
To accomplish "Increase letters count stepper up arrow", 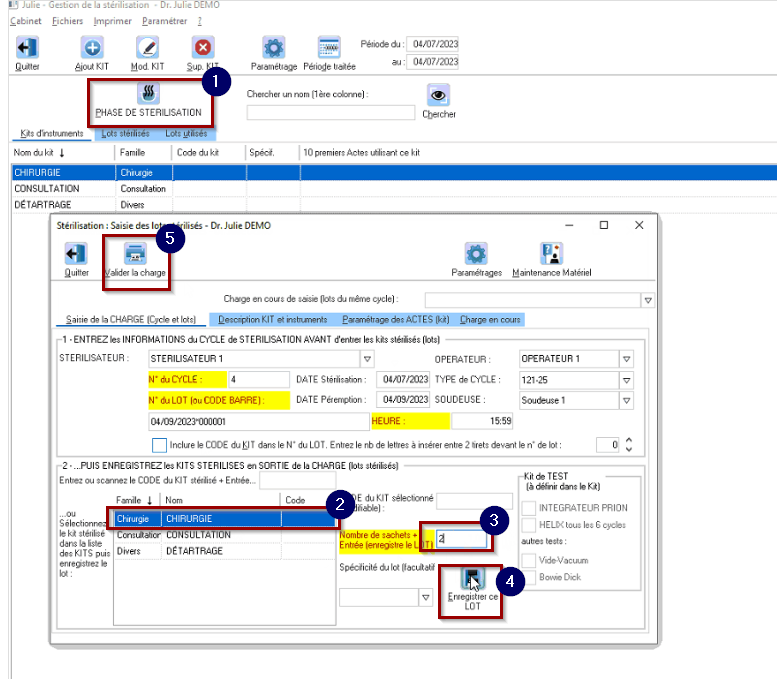I will point(629,440).
